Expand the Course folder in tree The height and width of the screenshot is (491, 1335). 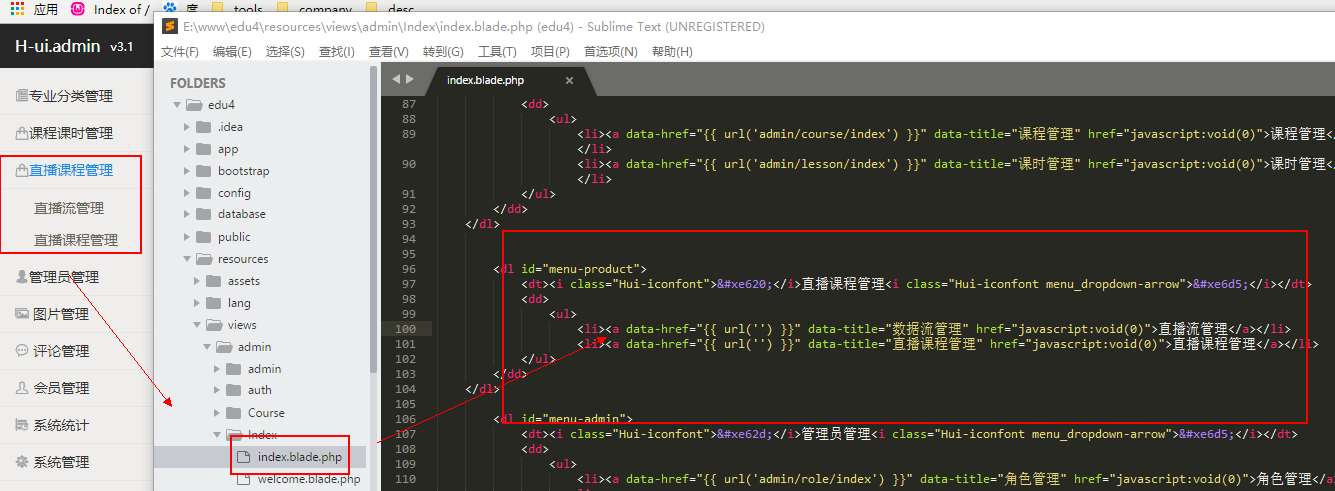point(218,413)
